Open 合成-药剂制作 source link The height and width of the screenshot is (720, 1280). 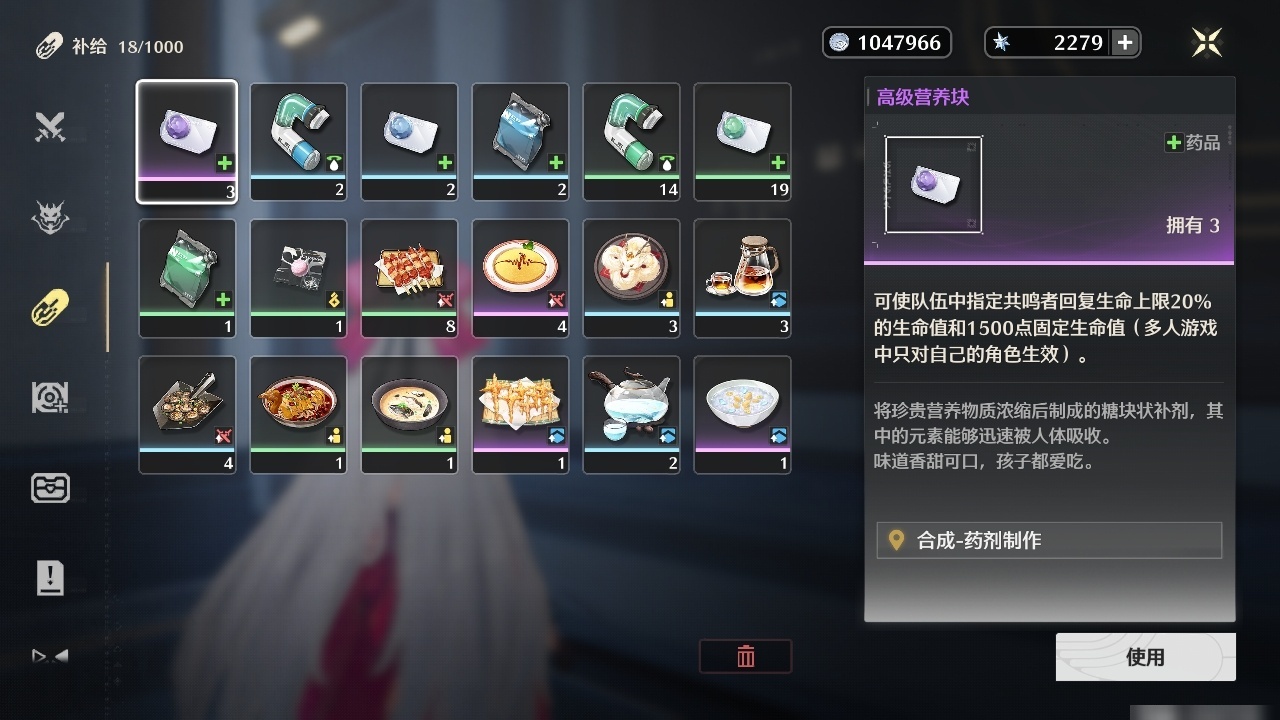tap(1049, 540)
